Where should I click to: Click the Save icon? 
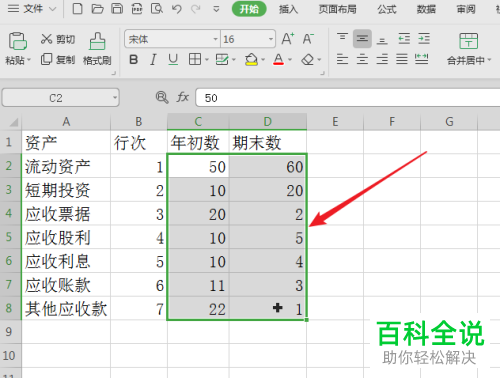tap(117, 9)
